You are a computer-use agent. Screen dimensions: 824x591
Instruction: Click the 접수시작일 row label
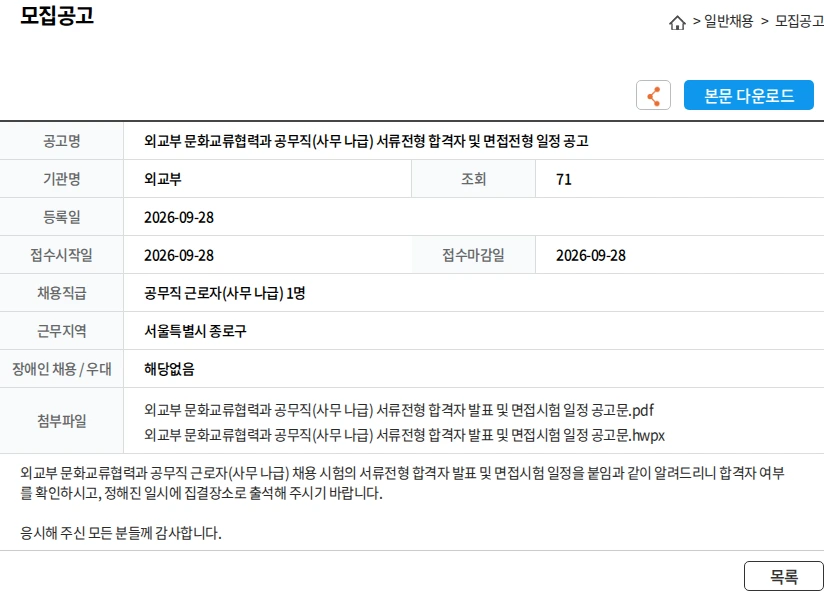pos(61,255)
